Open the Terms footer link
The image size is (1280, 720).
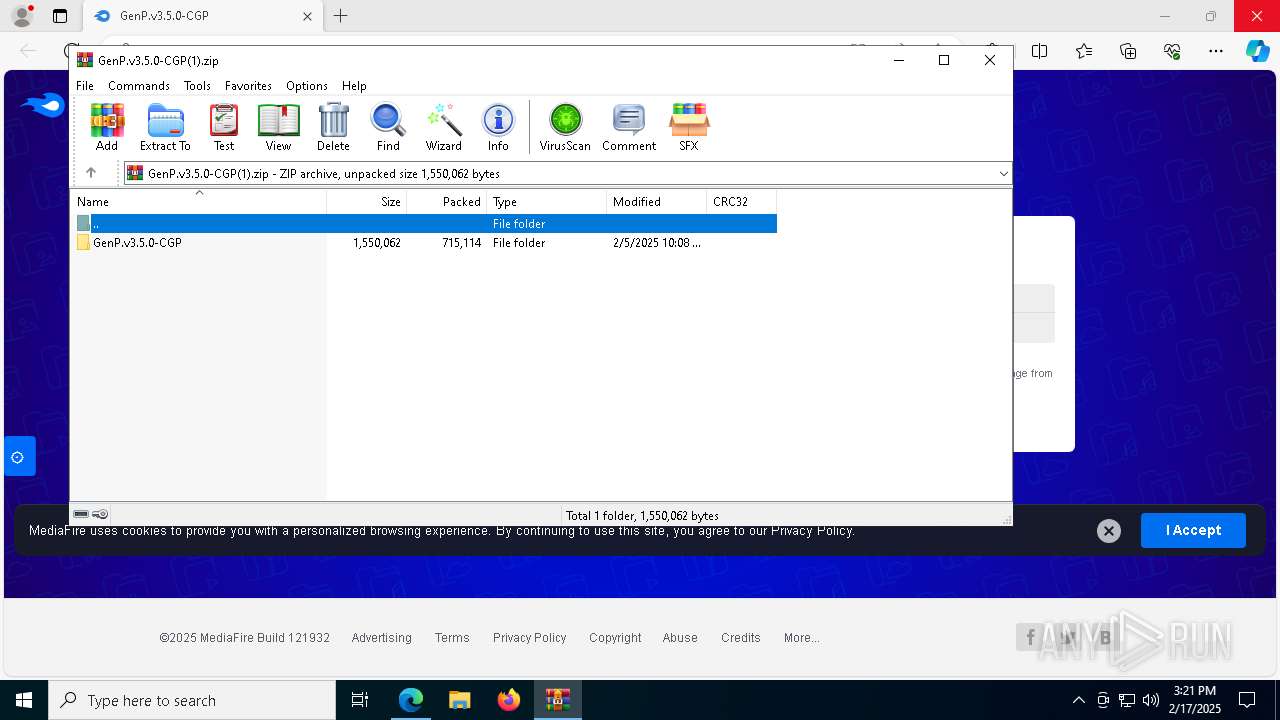click(x=452, y=638)
